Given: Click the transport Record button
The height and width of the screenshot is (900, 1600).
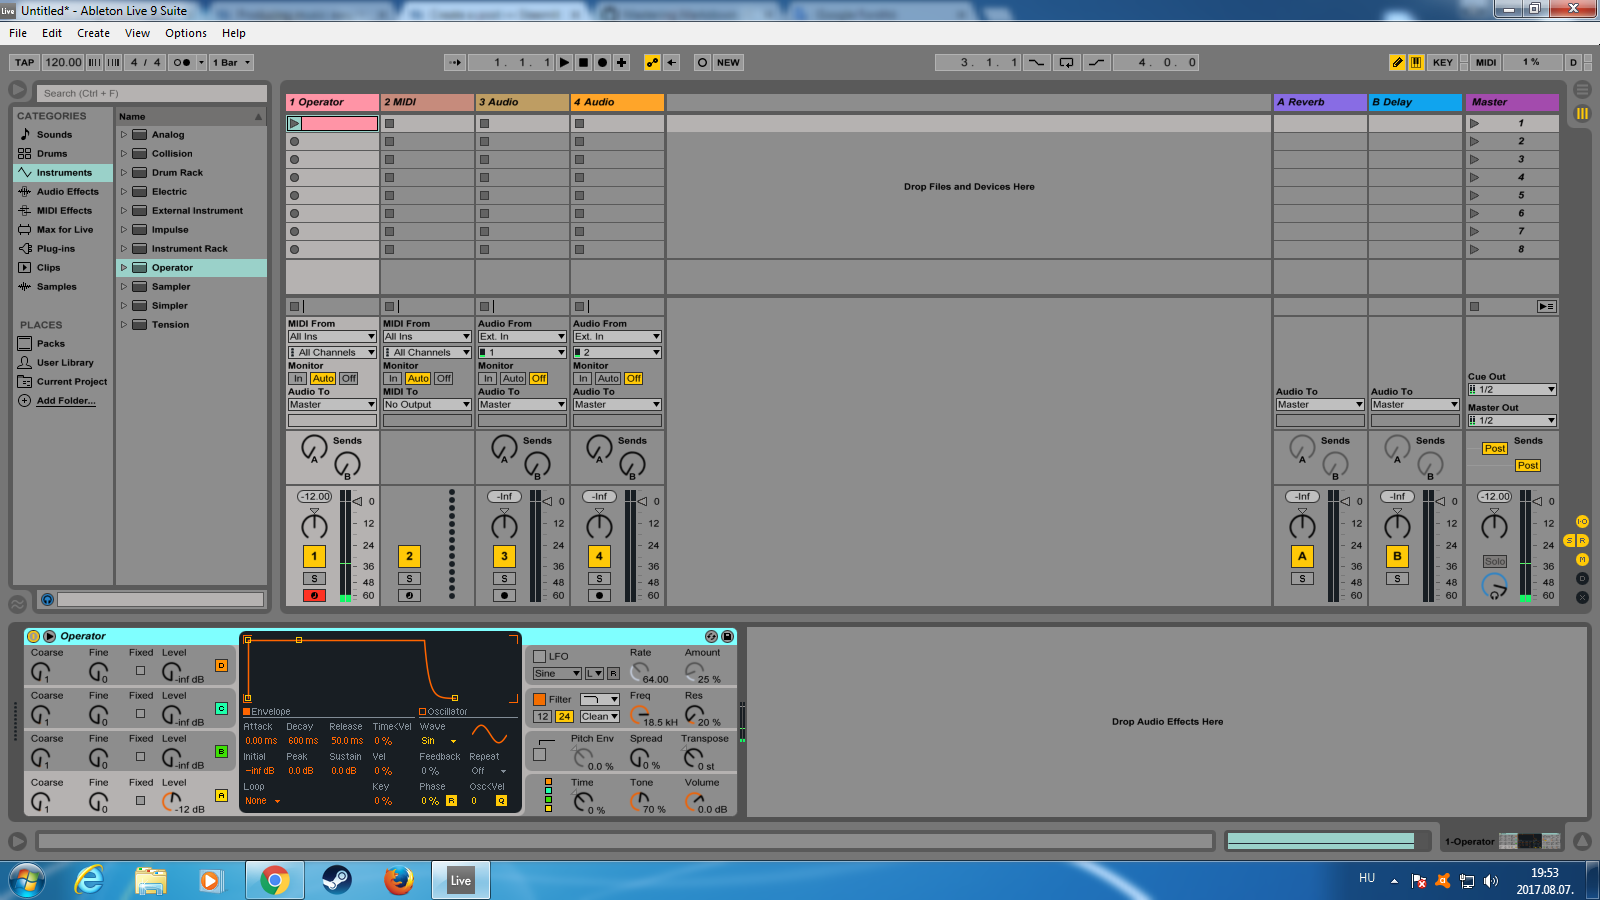Looking at the screenshot, I should click(x=602, y=62).
